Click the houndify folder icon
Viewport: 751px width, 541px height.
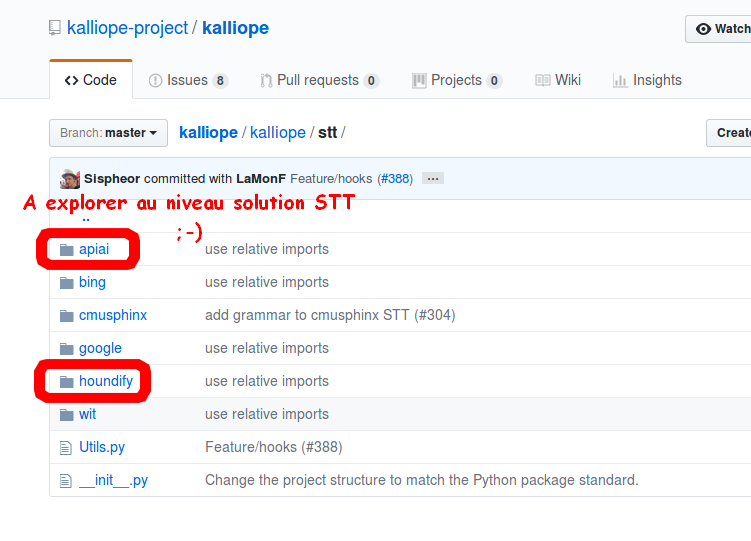coord(67,382)
